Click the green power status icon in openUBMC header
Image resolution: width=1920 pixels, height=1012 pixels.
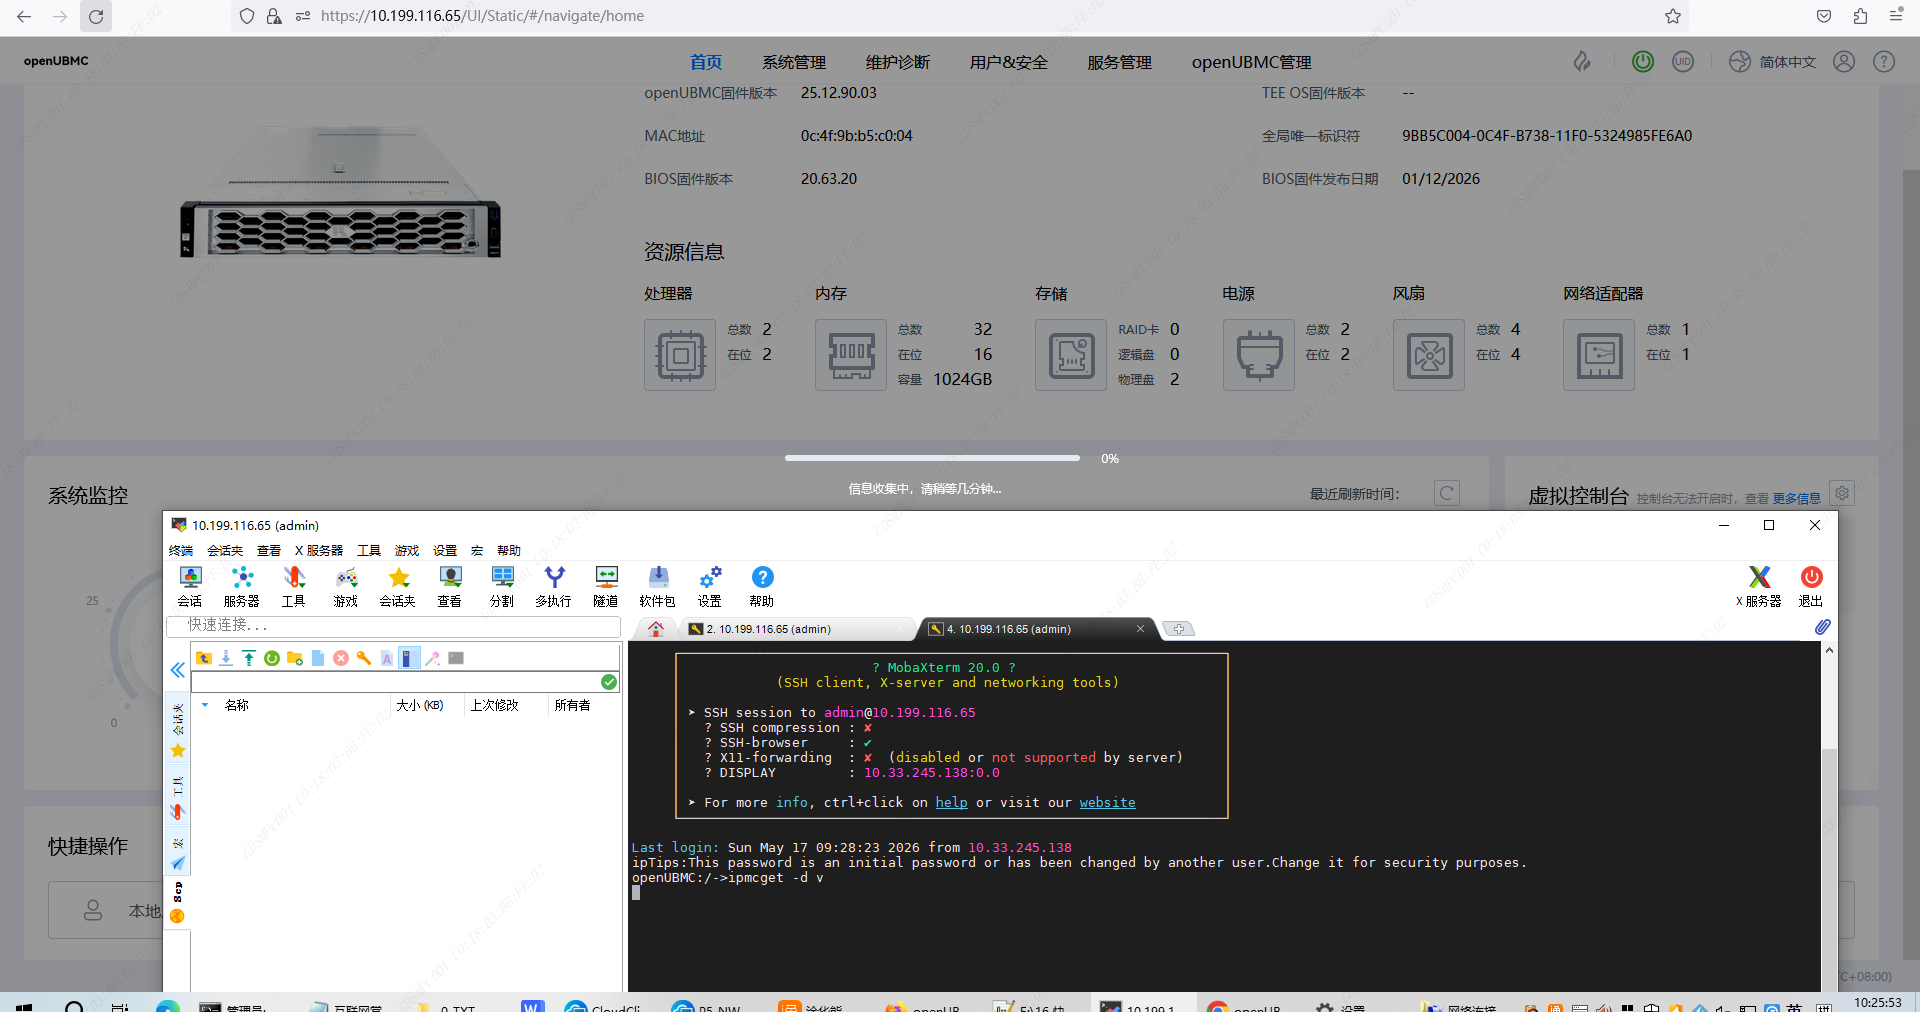coord(1643,62)
